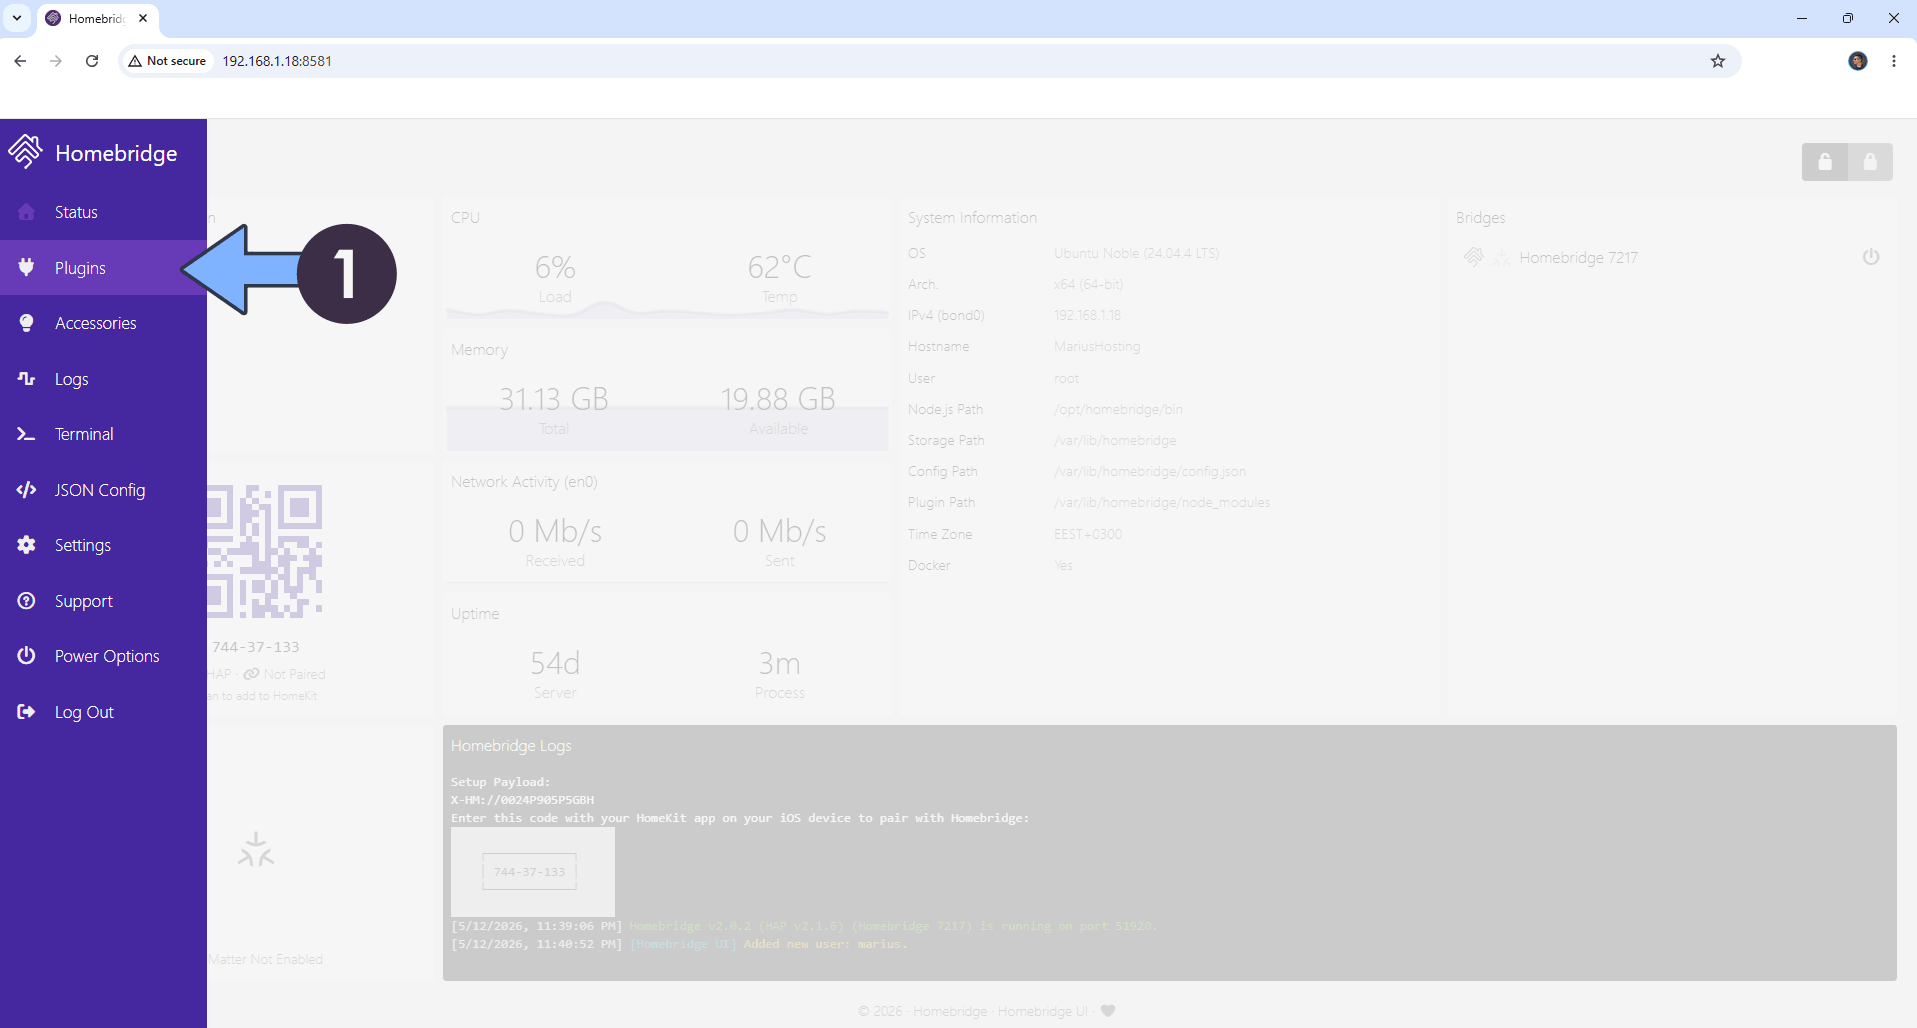1917x1028 pixels.
Task: Click the footer heart icon
Action: click(x=1108, y=1011)
